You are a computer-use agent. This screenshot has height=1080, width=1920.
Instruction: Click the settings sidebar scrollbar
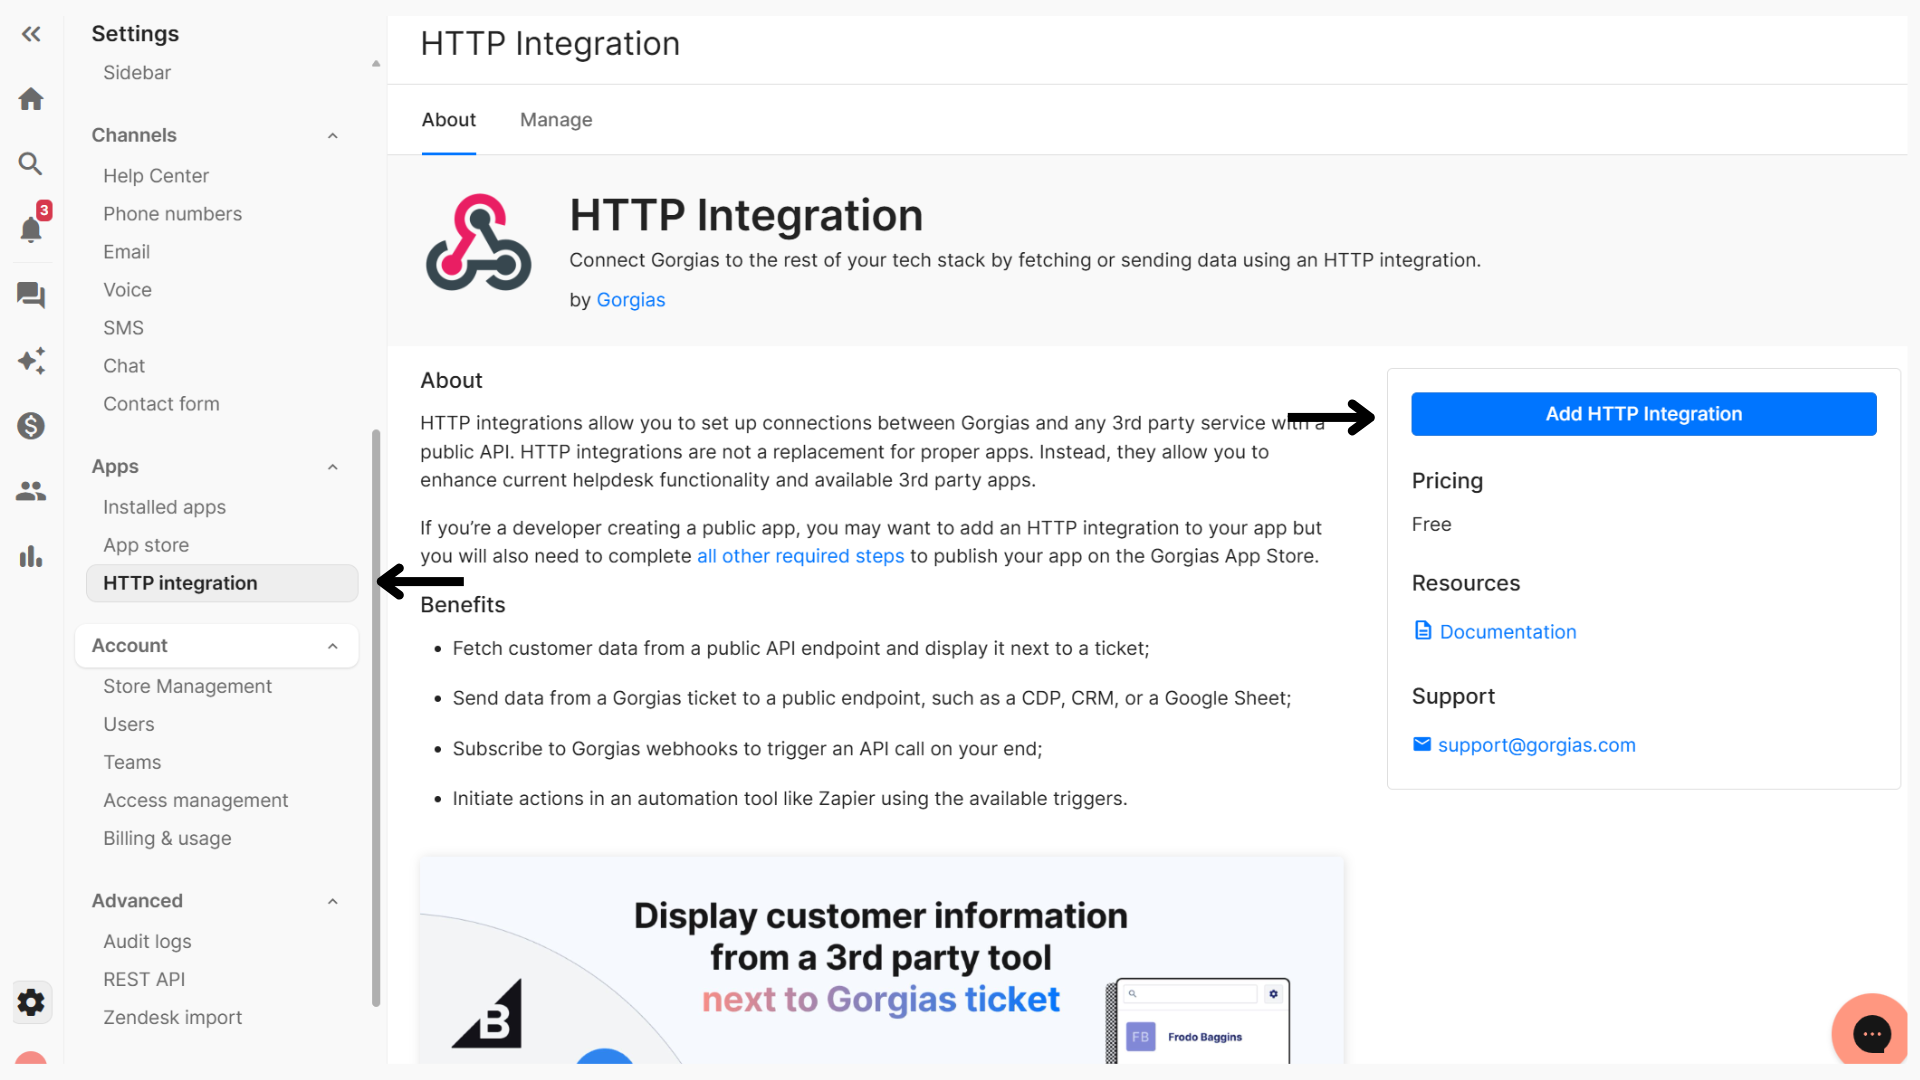click(376, 717)
